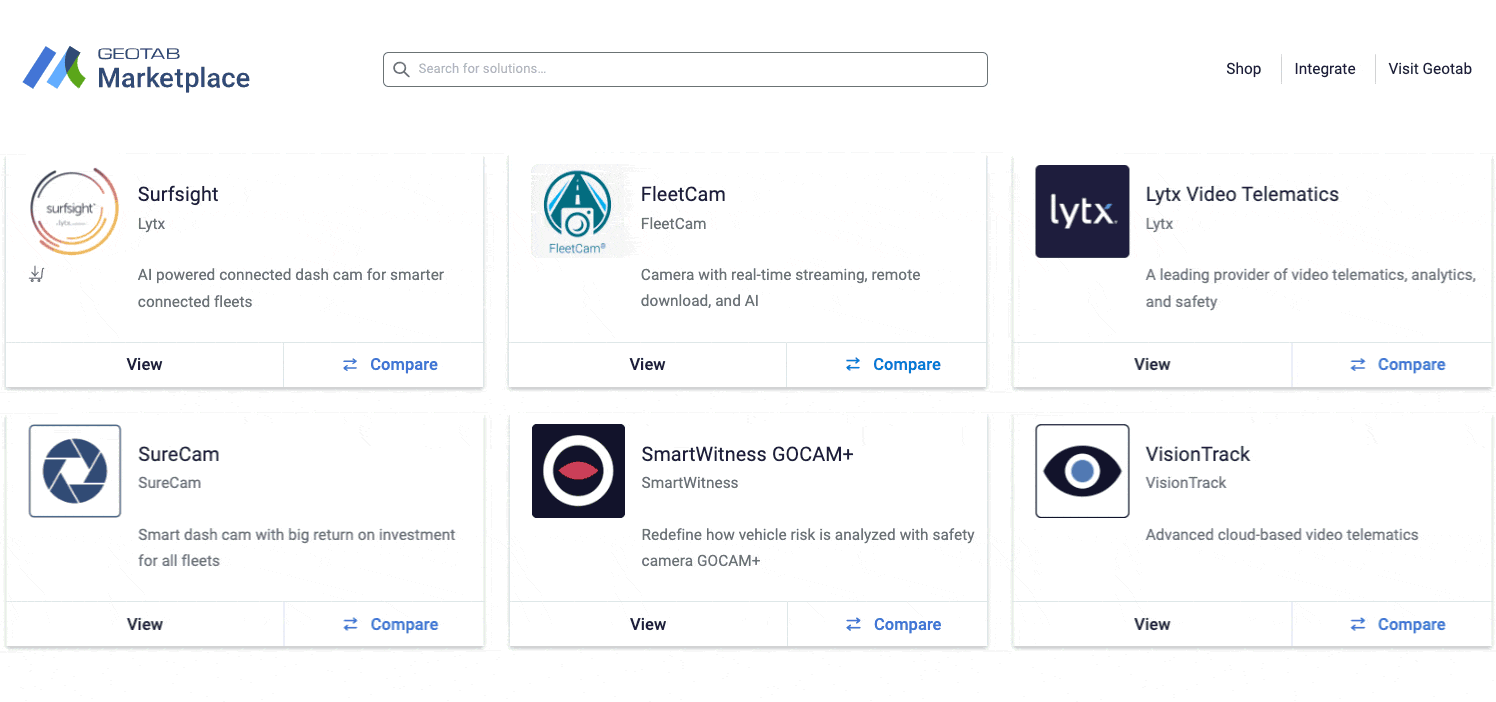Click the search magnifier icon
The width and height of the screenshot is (1496, 702).
click(401, 69)
